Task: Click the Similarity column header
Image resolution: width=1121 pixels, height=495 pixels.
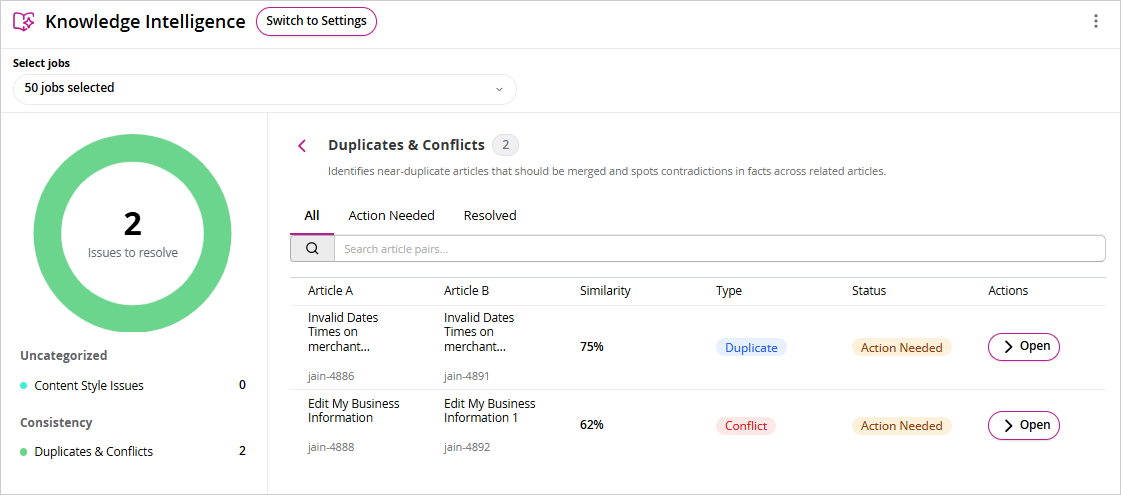Action: 605,291
